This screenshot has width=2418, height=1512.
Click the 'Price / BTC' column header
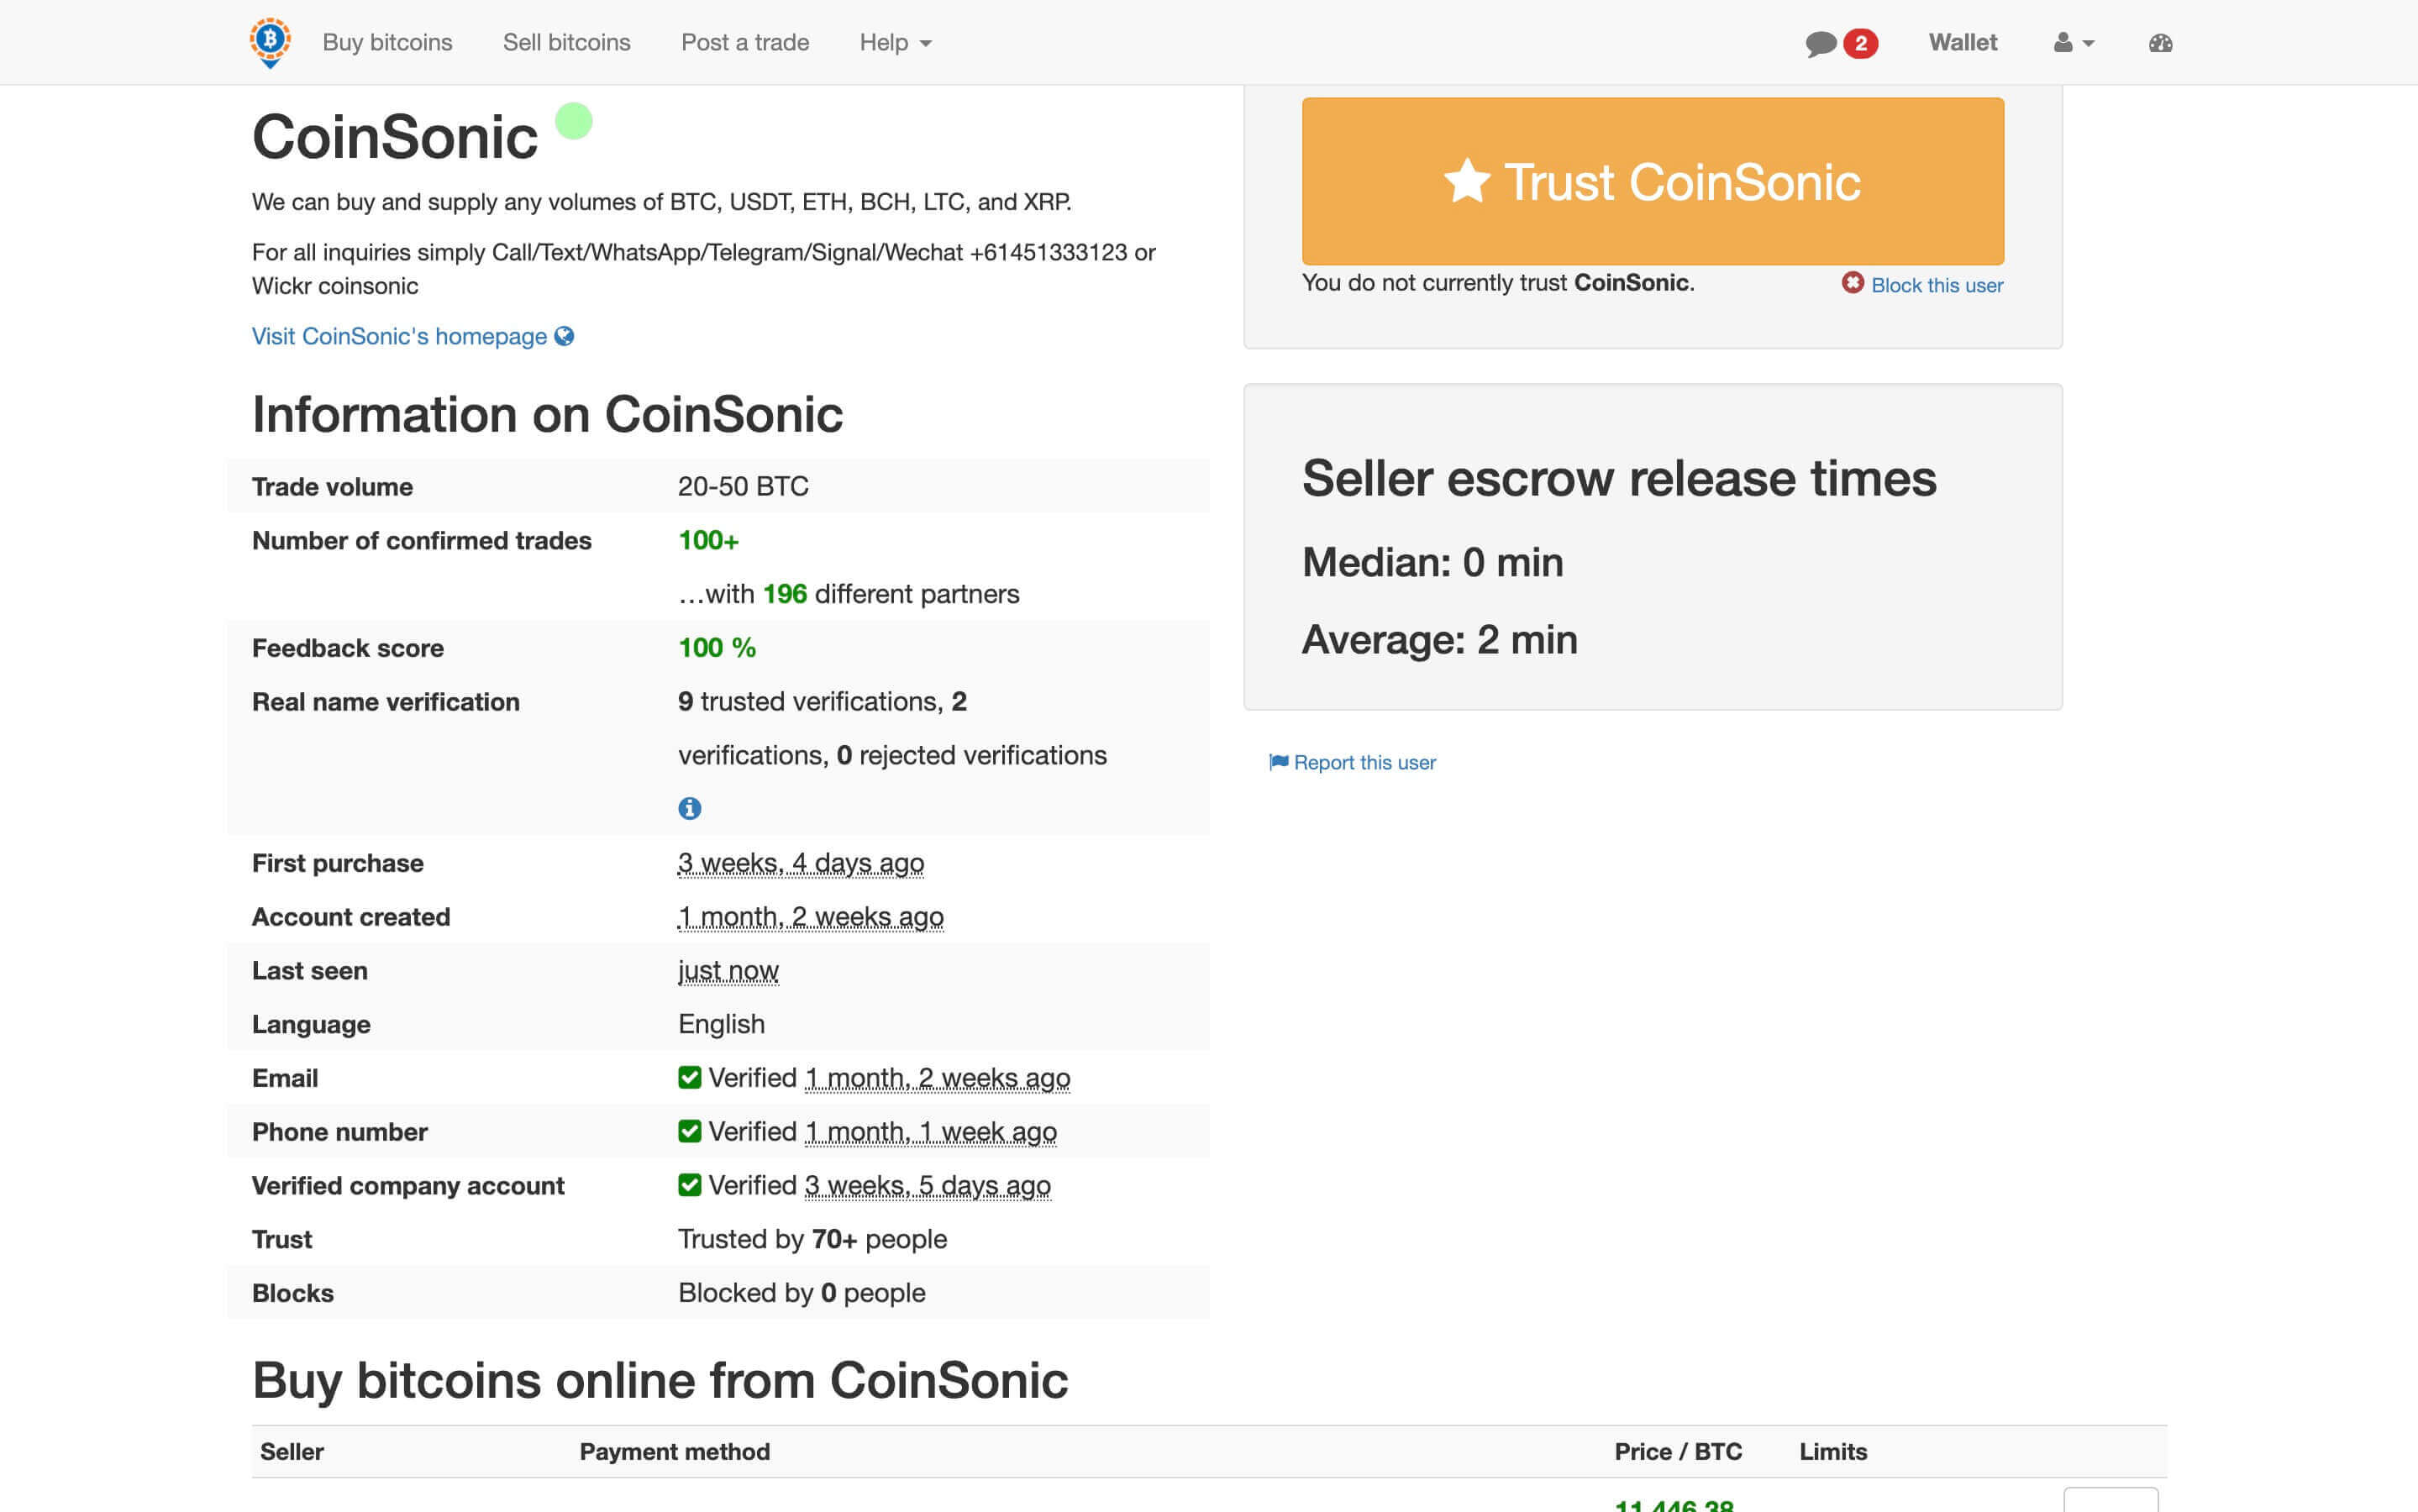[x=1678, y=1452]
